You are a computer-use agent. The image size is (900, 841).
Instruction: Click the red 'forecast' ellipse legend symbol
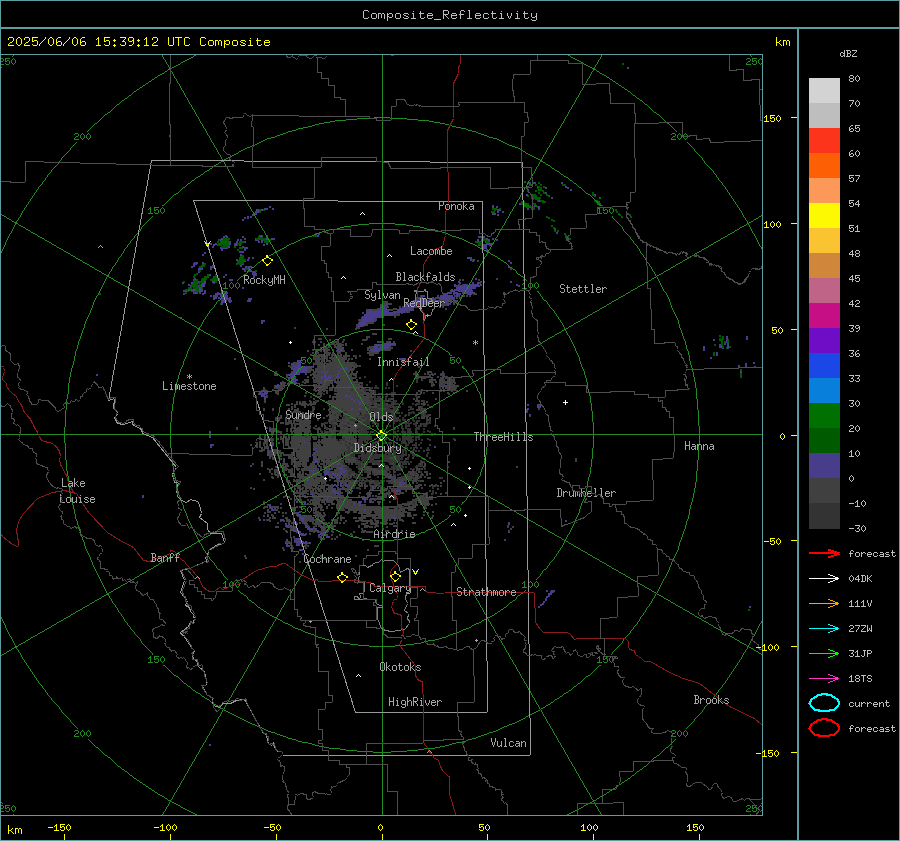click(824, 728)
